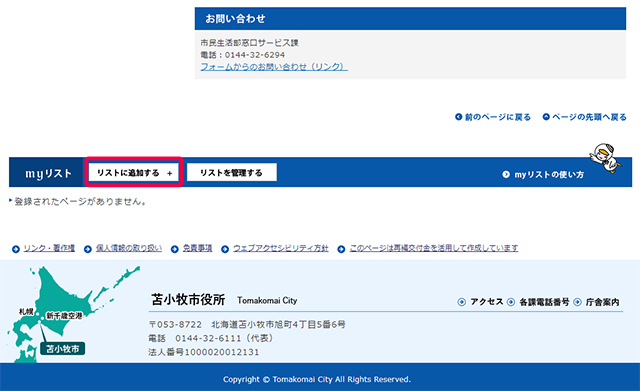
Task: Open the ウェブアクセシビリティ方針 link
Action: [281, 248]
